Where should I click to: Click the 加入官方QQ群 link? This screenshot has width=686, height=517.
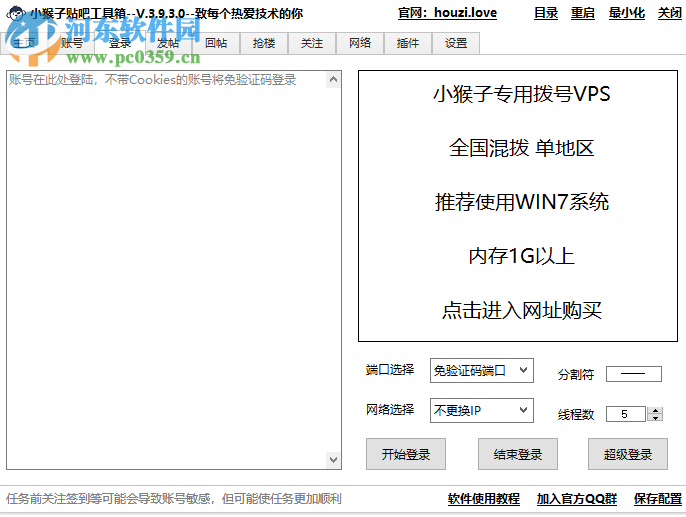[x=577, y=499]
